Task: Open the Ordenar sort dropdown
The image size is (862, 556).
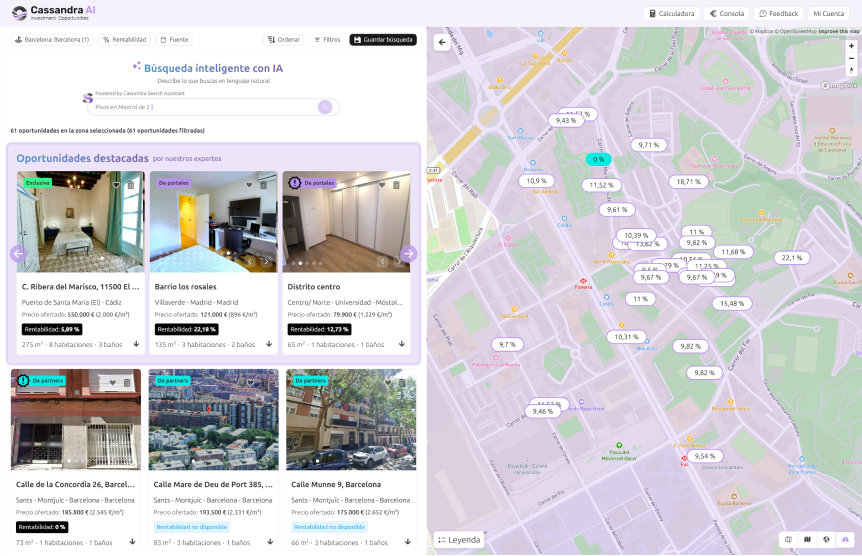Action: click(283, 40)
